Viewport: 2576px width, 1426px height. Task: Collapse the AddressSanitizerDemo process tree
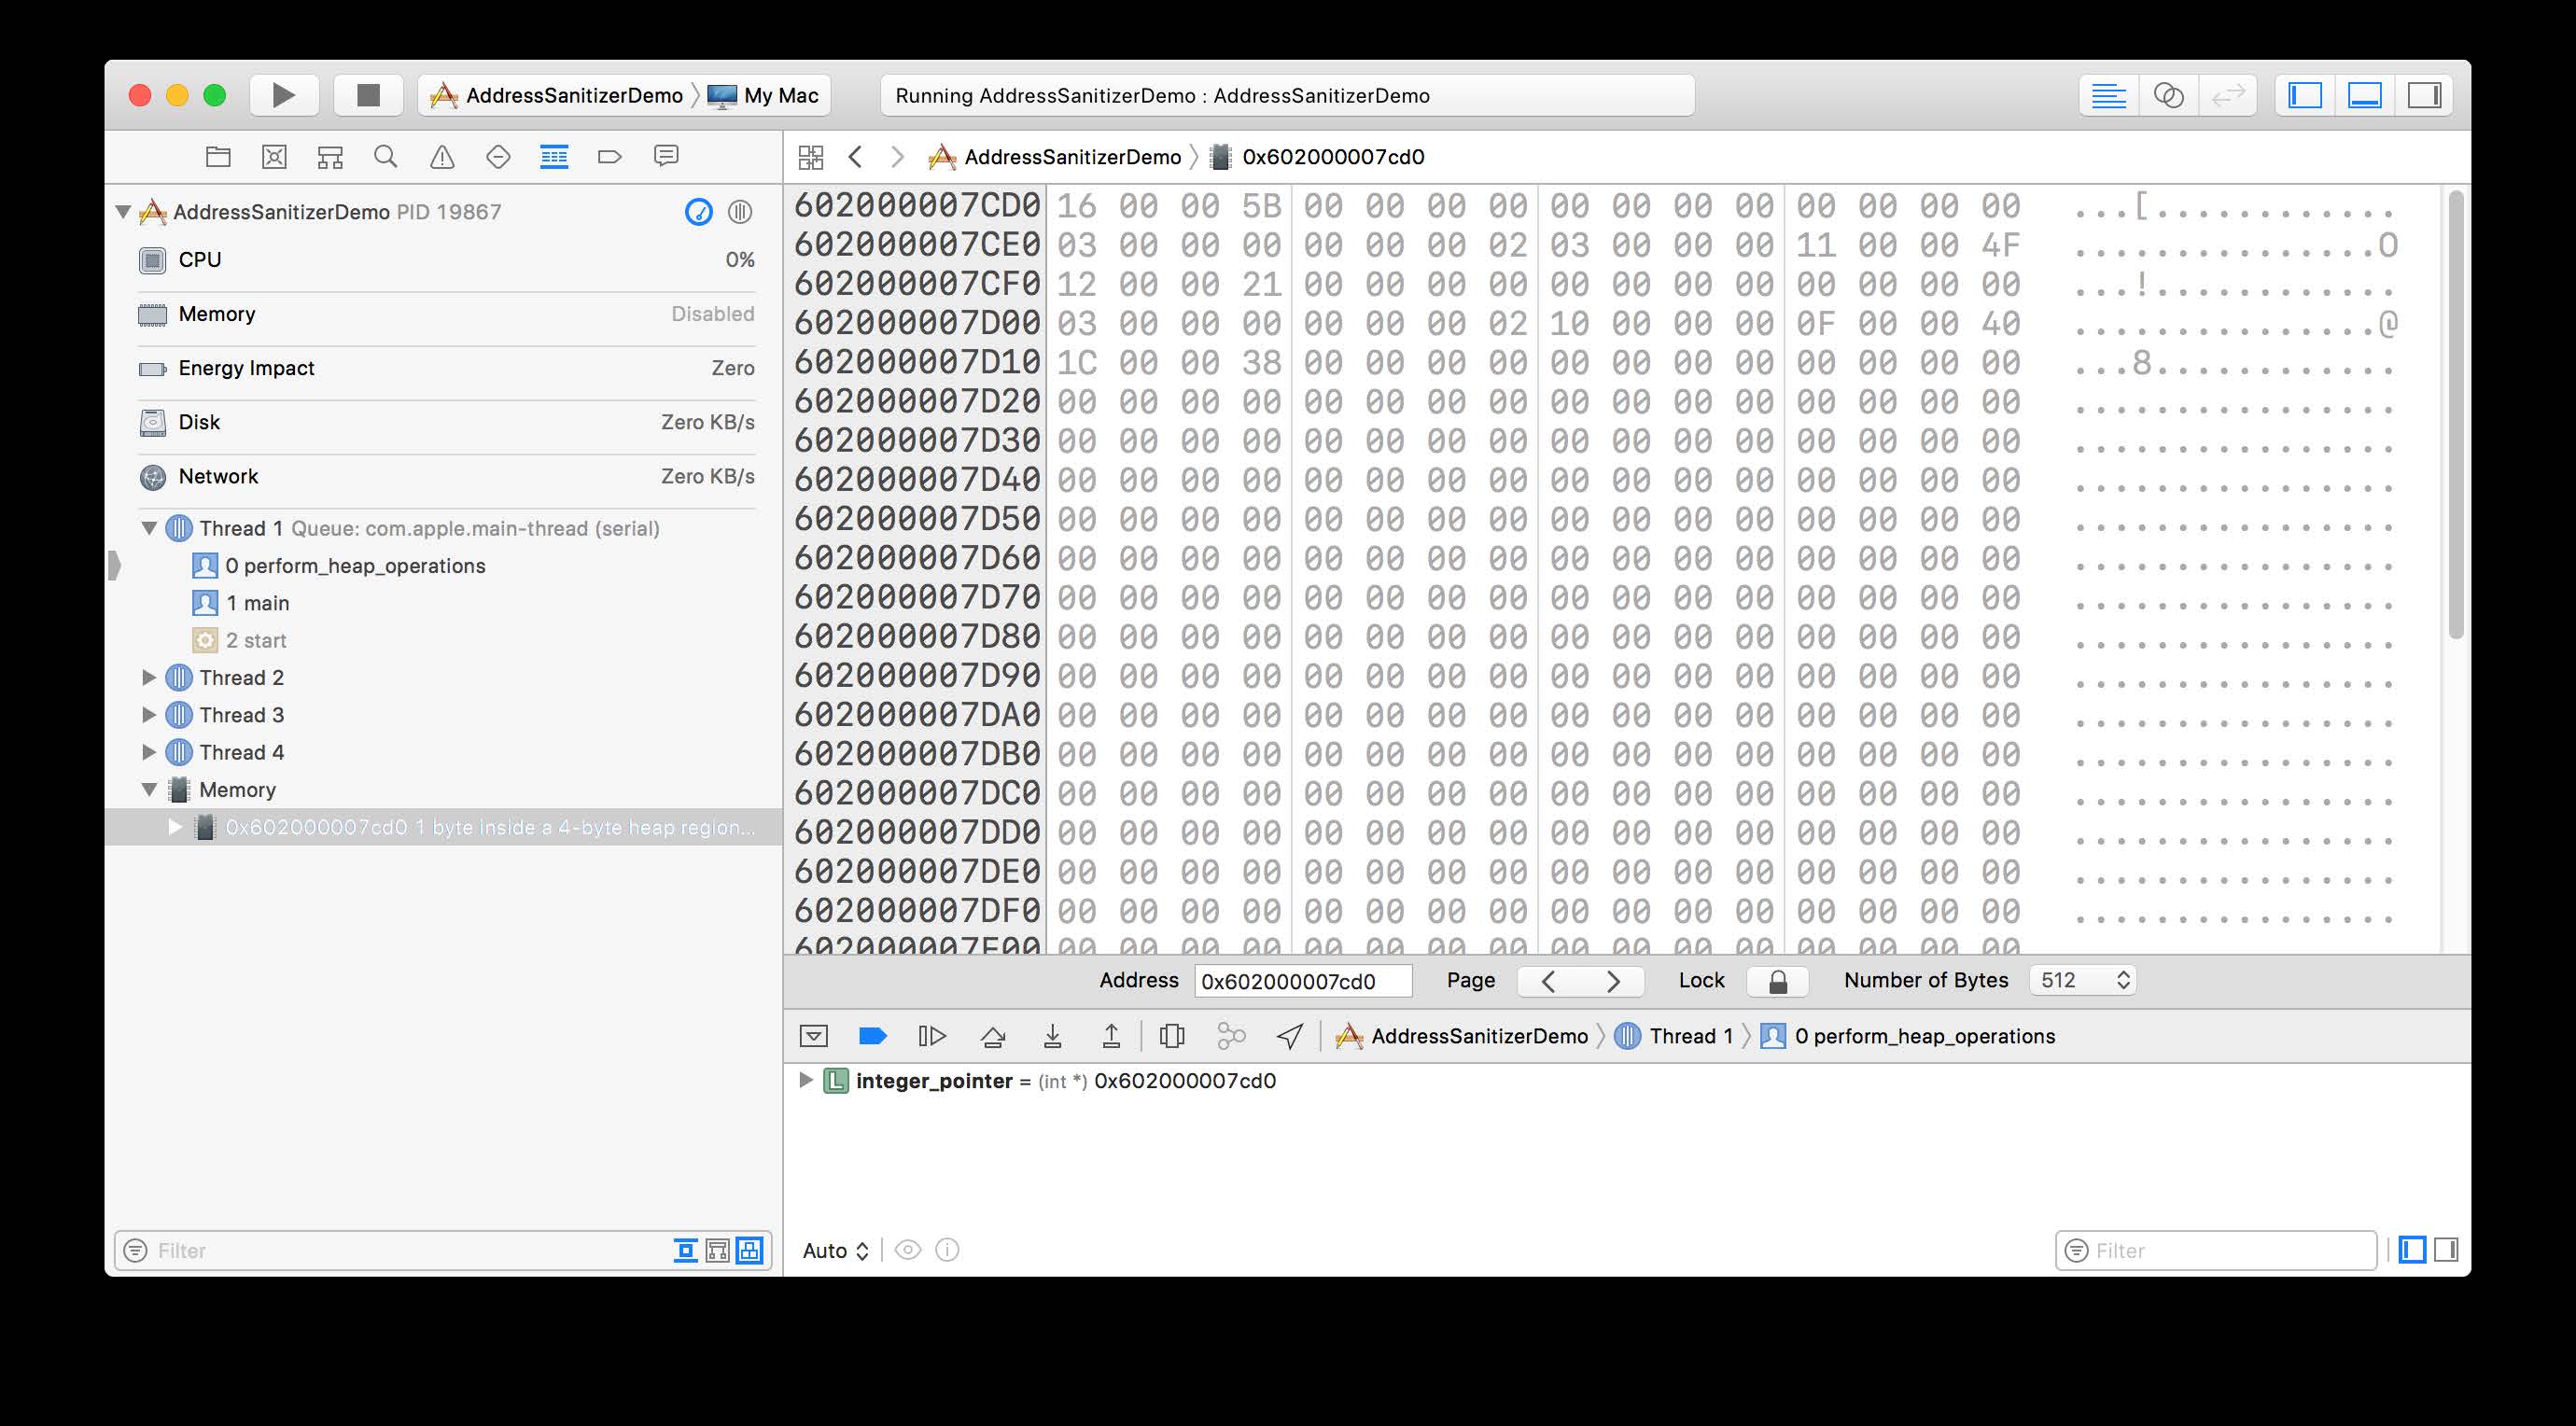(x=123, y=212)
